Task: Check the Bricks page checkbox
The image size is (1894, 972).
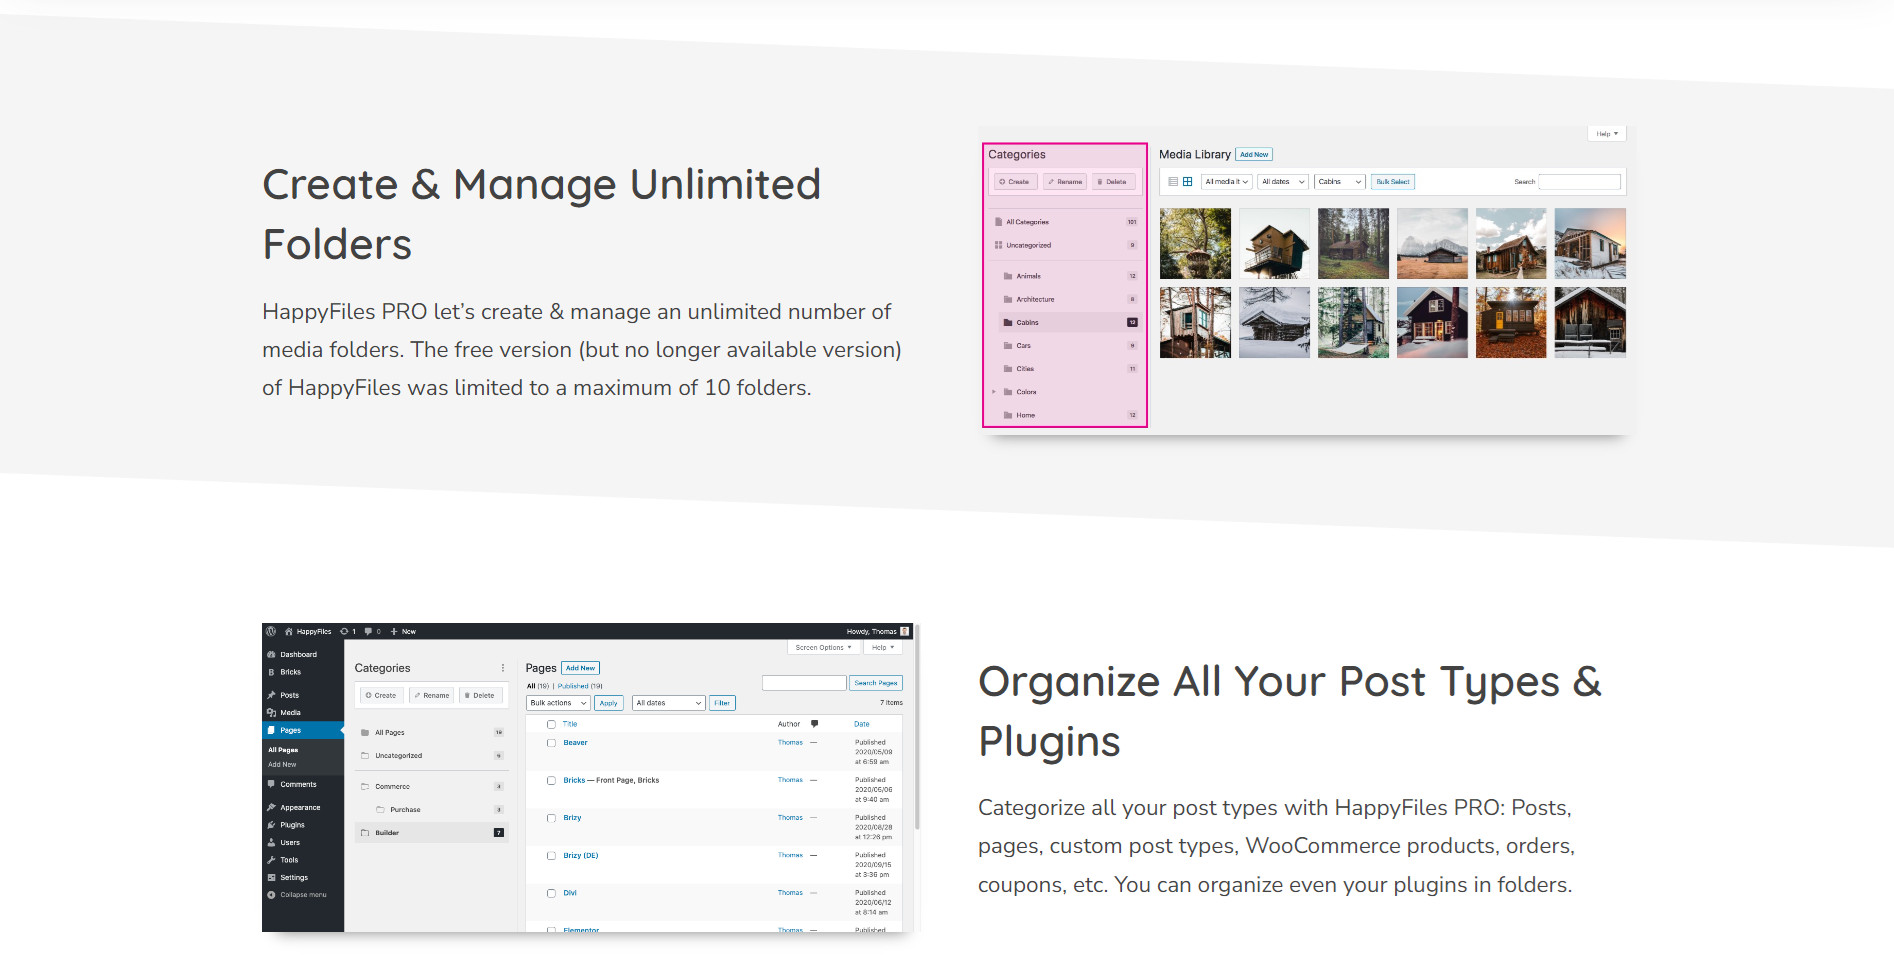Action: coord(551,780)
